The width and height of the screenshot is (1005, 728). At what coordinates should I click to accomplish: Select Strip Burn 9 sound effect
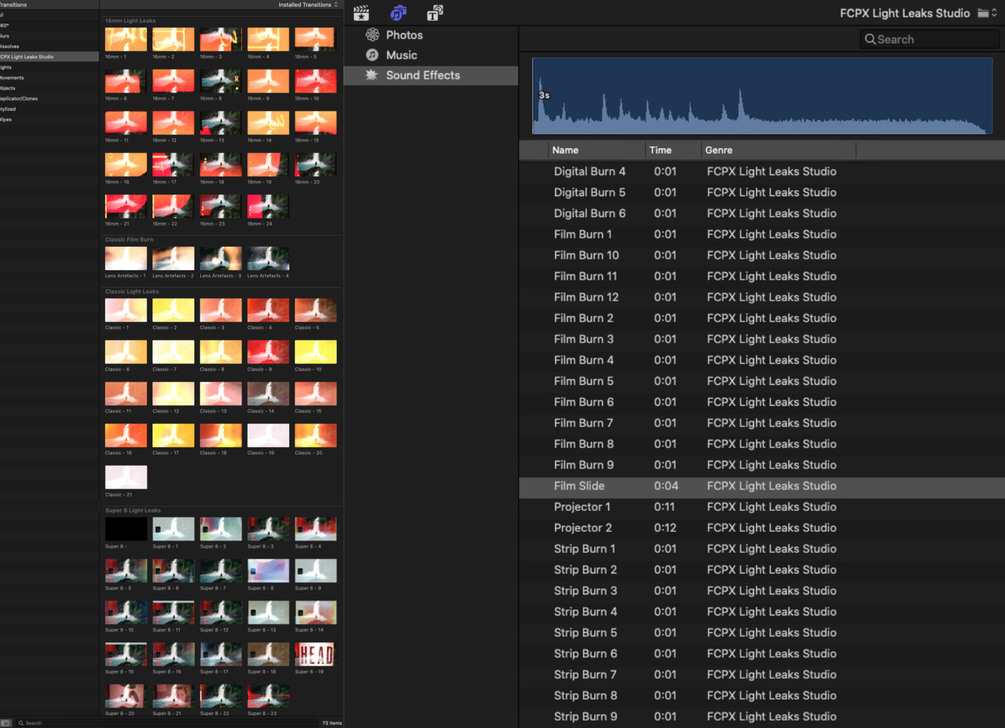[761, 716]
